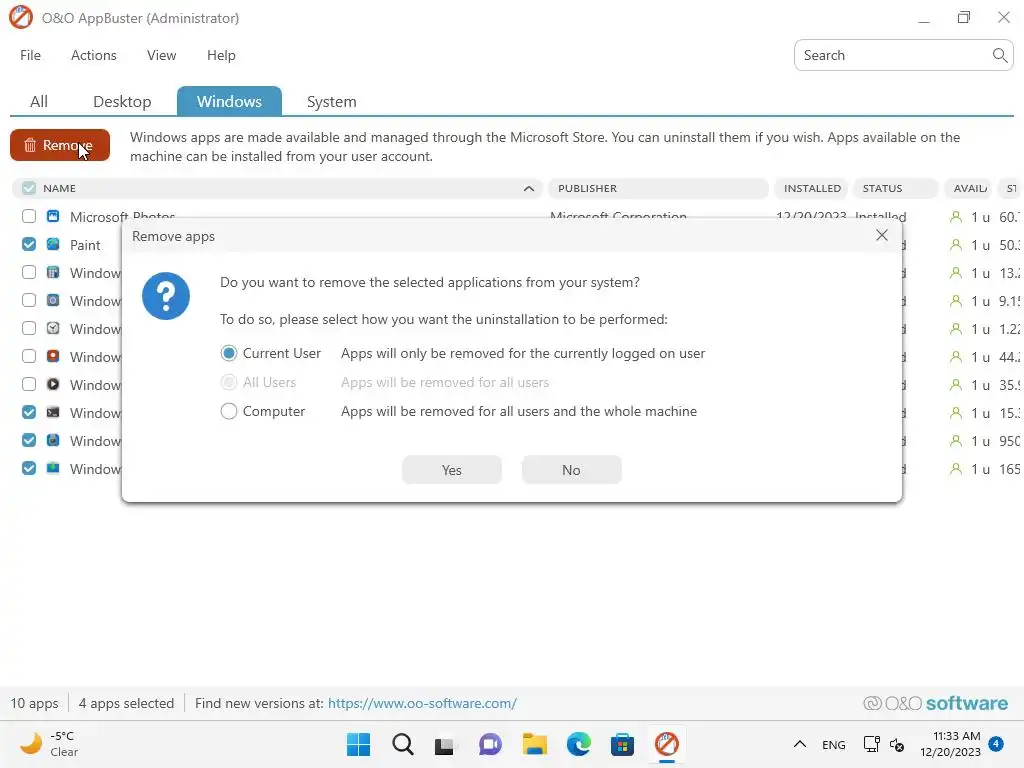This screenshot has width=1024, height=768.
Task: Click the O&O AppBuster logo in the title bar
Action: (20, 18)
